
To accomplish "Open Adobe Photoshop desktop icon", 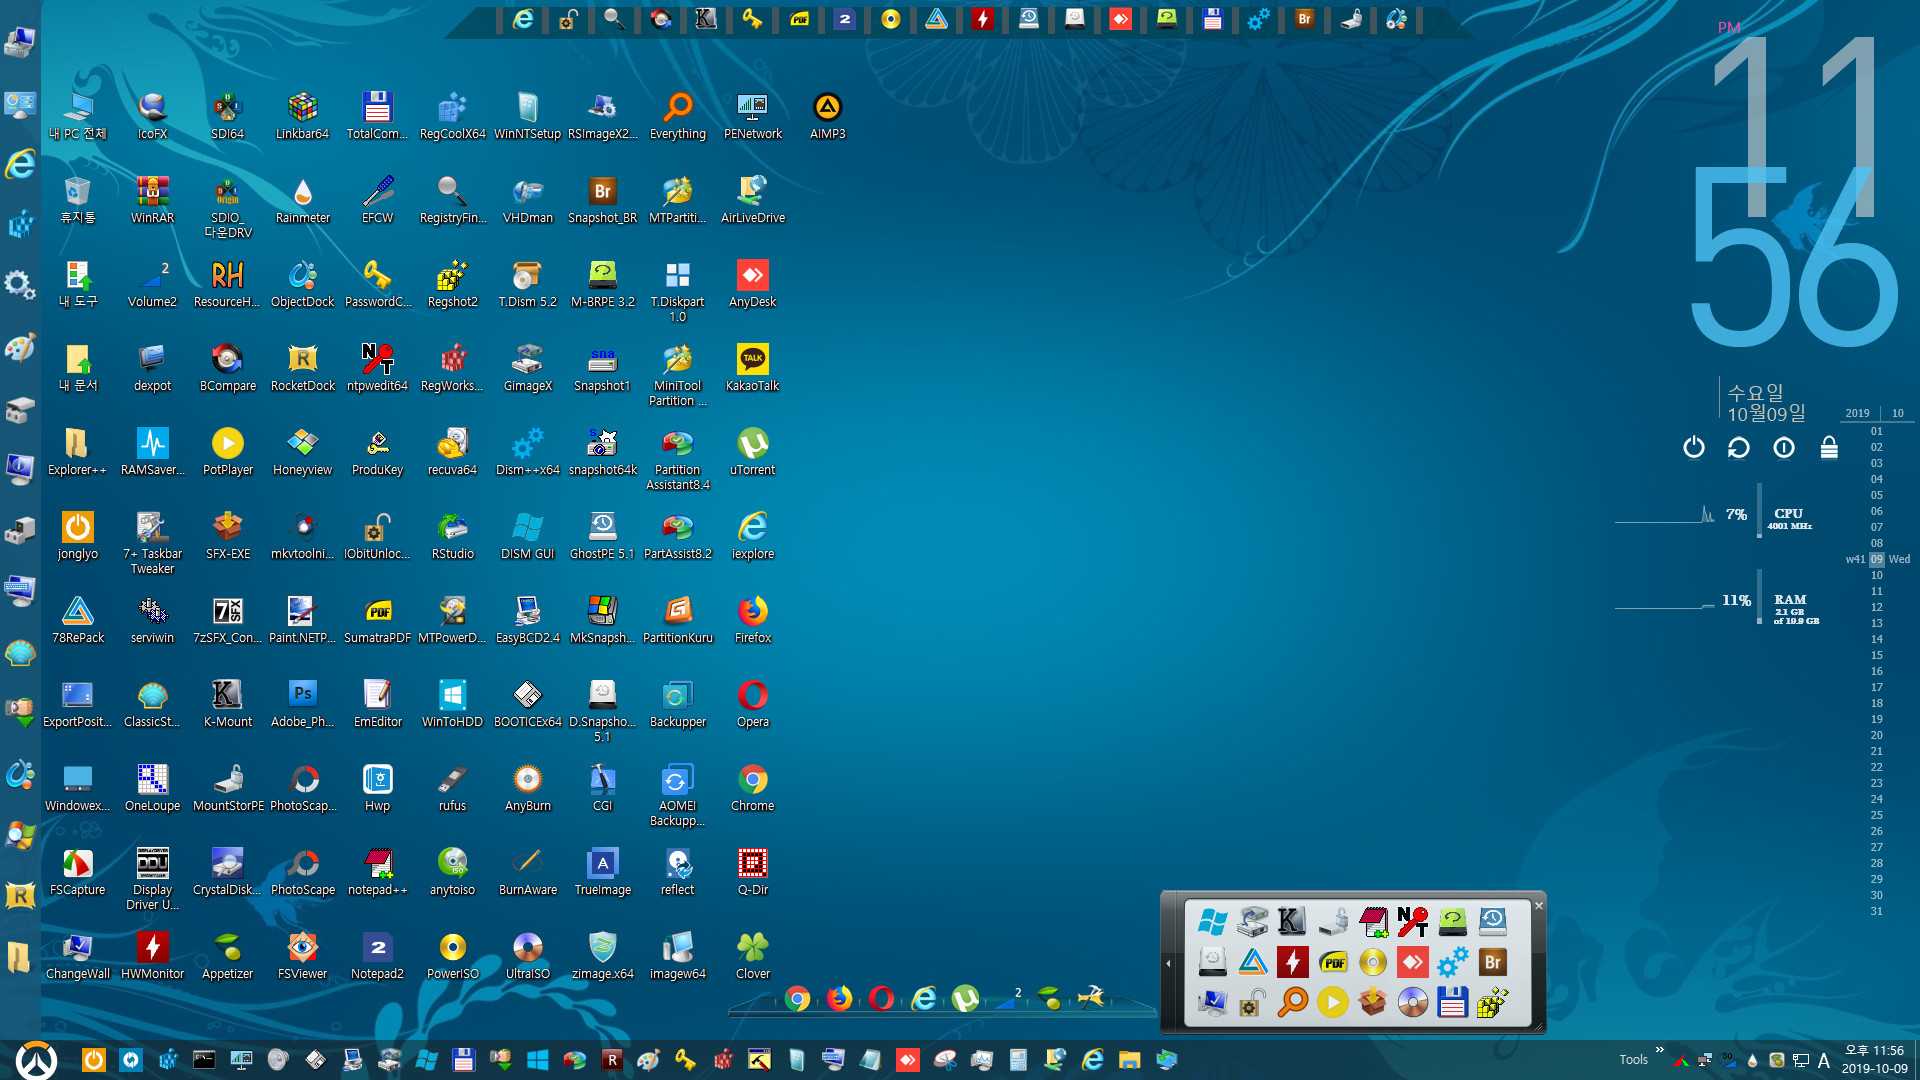I will pyautogui.click(x=302, y=703).
